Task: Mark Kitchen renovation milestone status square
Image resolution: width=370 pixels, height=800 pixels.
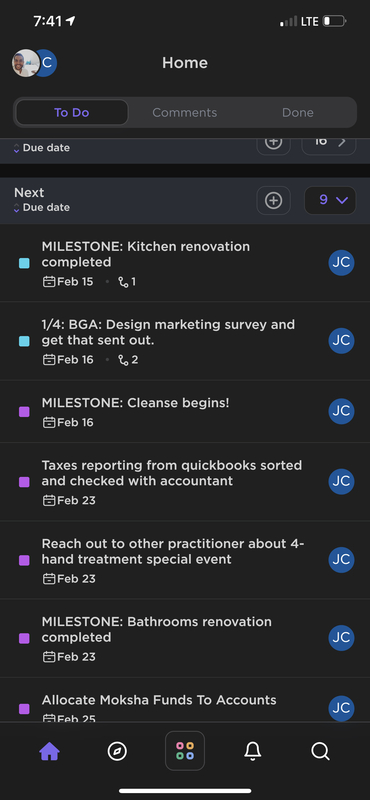Action: (24, 263)
